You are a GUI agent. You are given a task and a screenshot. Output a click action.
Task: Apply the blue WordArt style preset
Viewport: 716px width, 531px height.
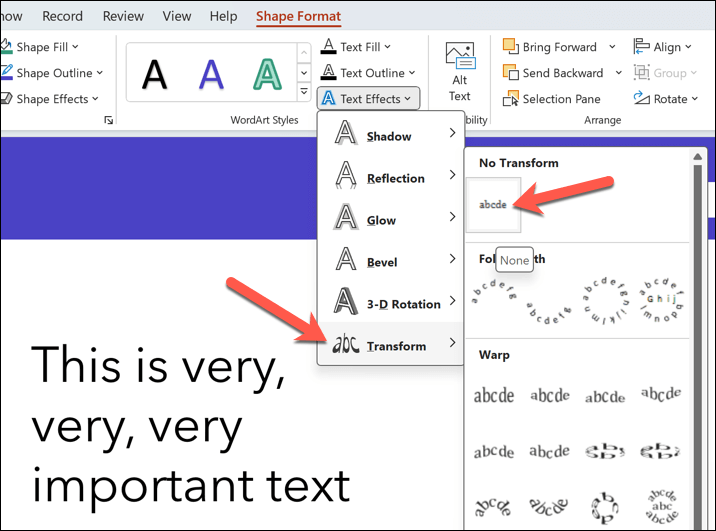point(211,73)
